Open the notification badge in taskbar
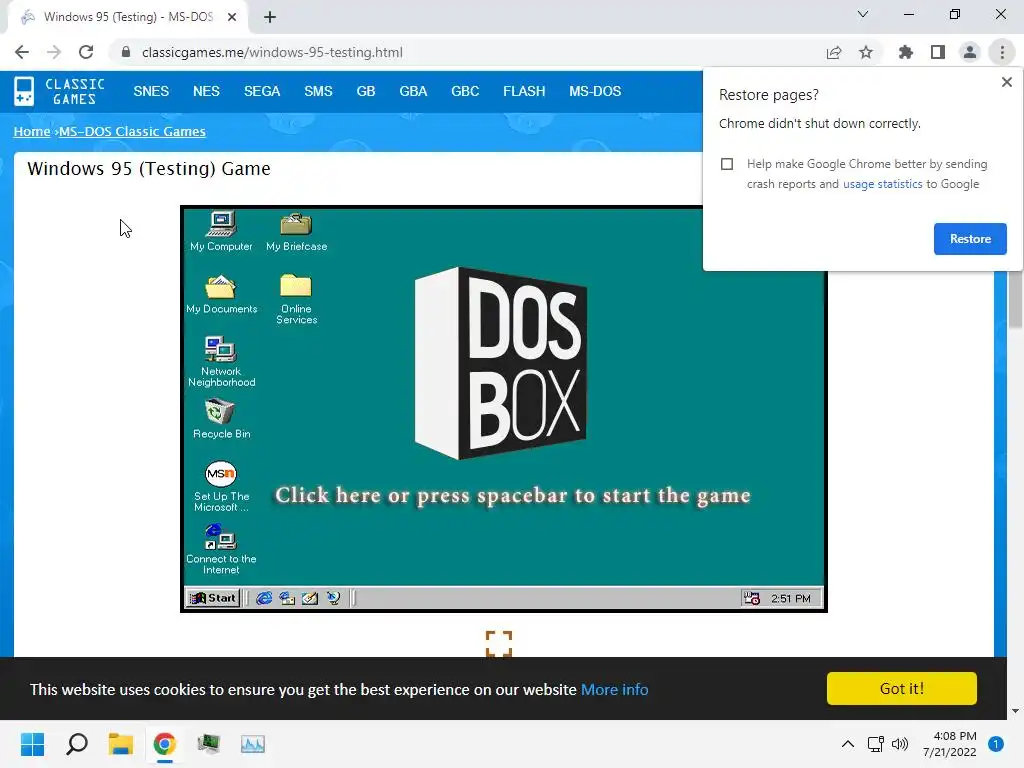The height and width of the screenshot is (768, 1024). [996, 743]
